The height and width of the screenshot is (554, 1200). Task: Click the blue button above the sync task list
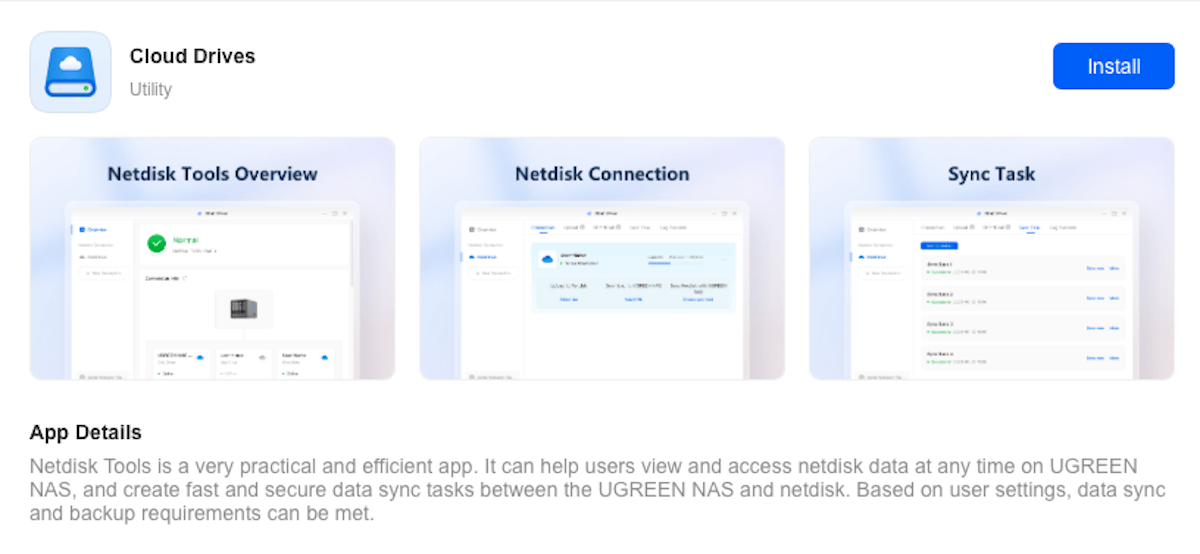pos(939,245)
